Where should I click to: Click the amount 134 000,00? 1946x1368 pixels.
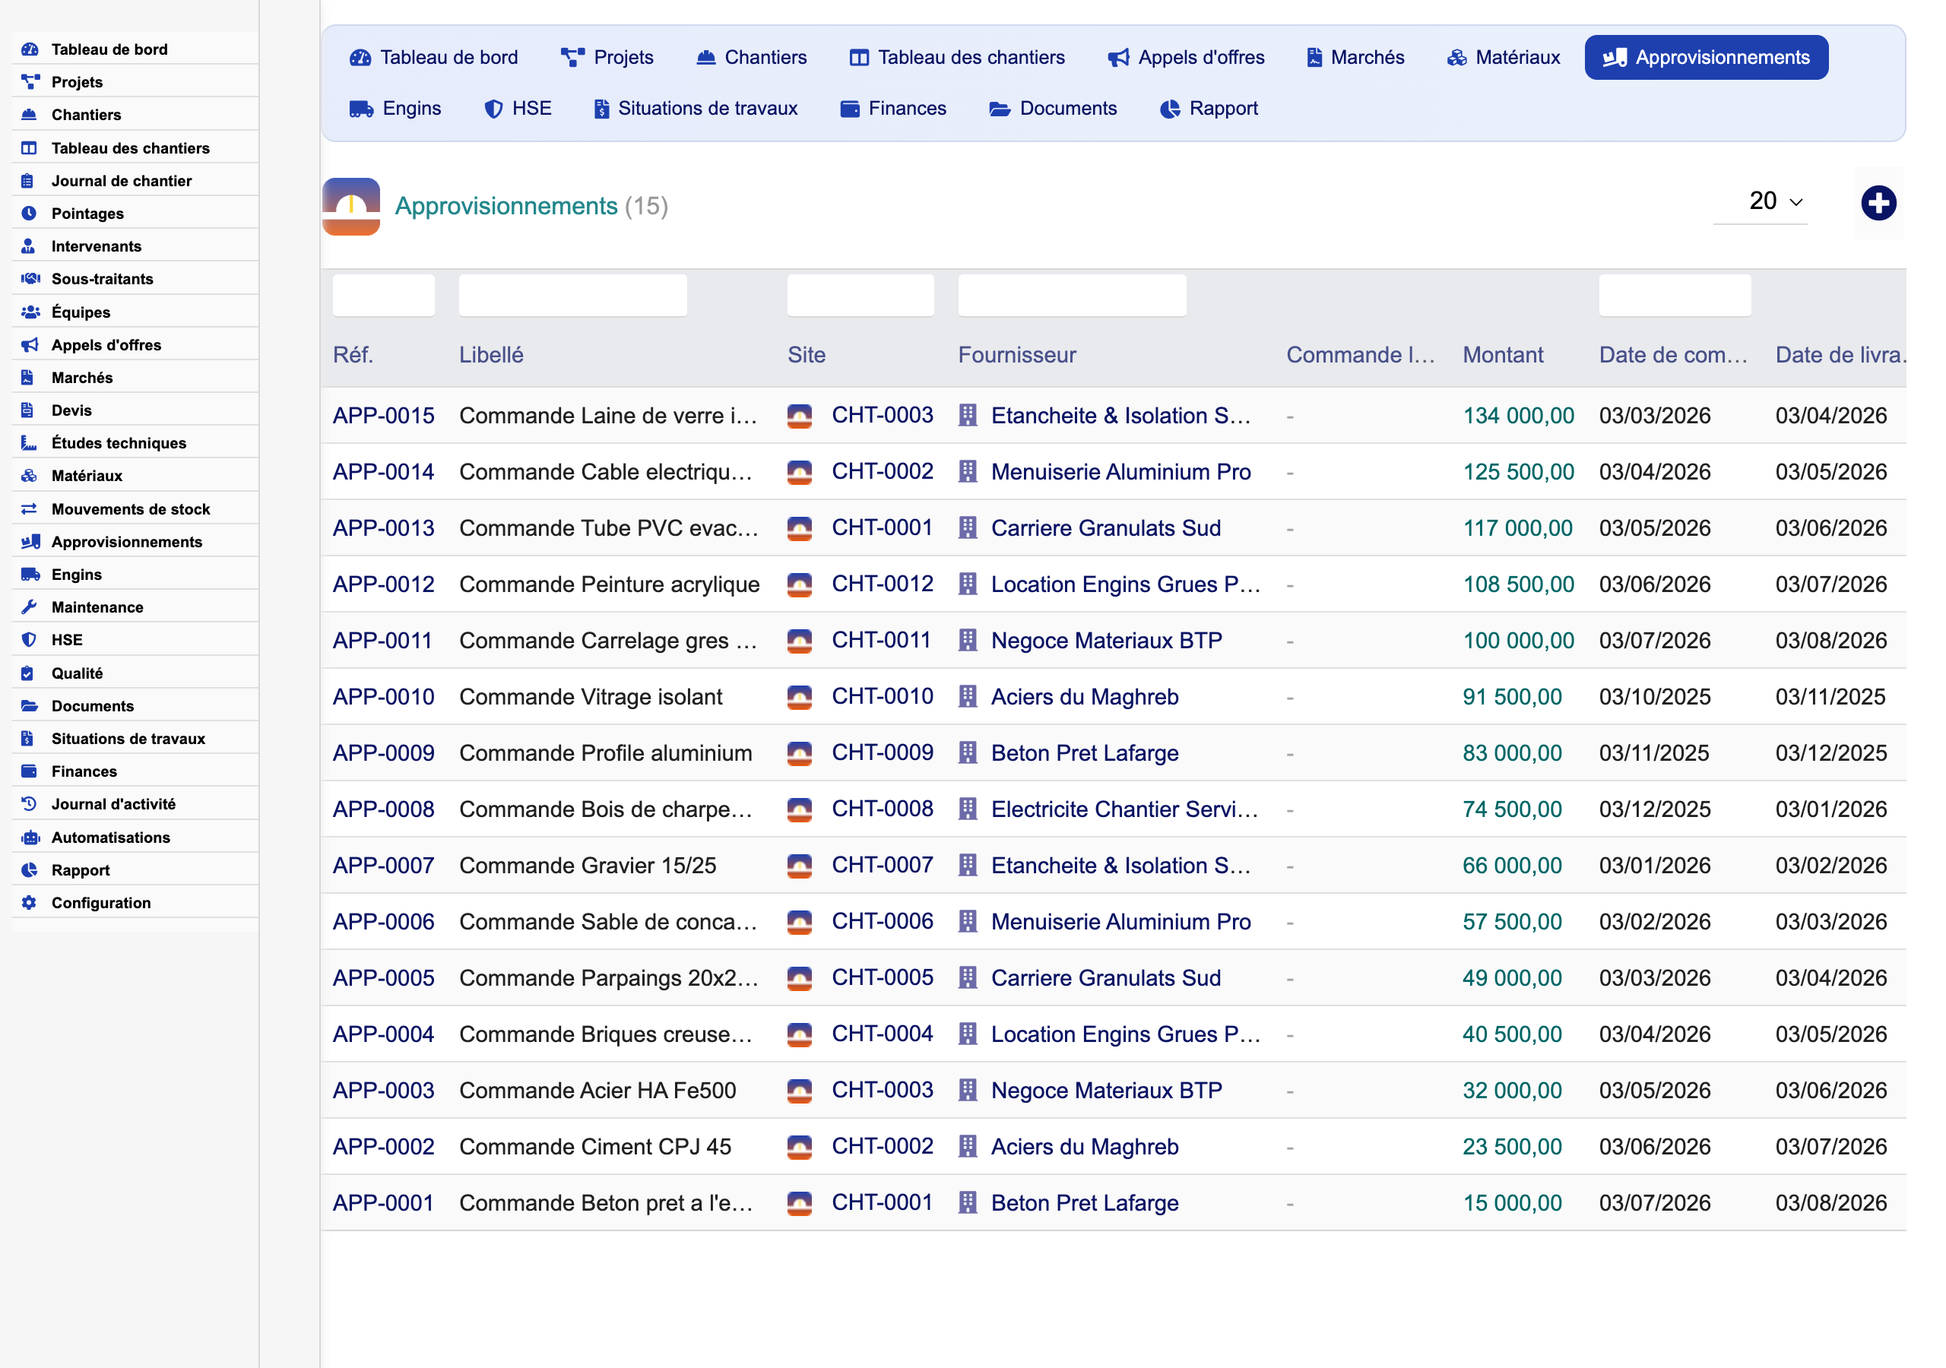tap(1518, 416)
